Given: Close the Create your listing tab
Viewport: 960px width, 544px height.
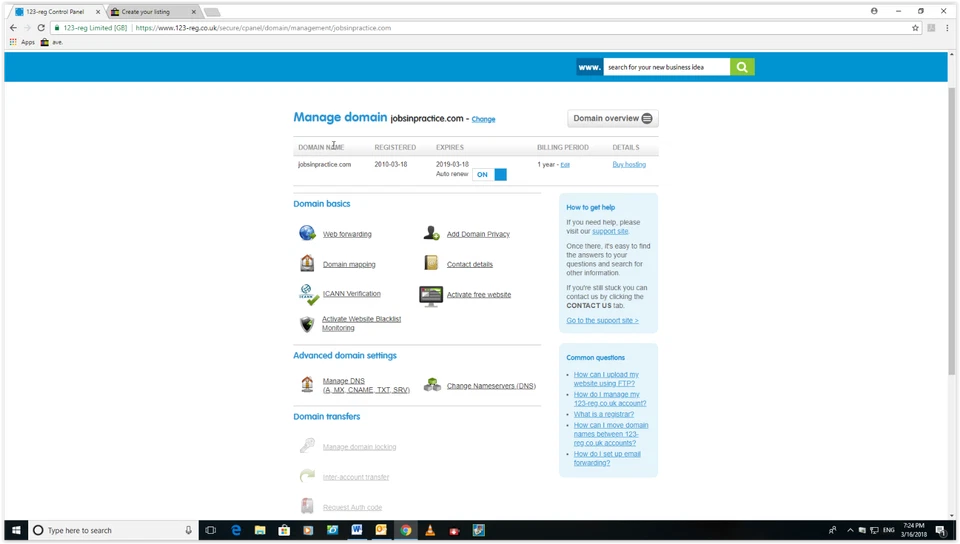Looking at the screenshot, I should point(193,12).
